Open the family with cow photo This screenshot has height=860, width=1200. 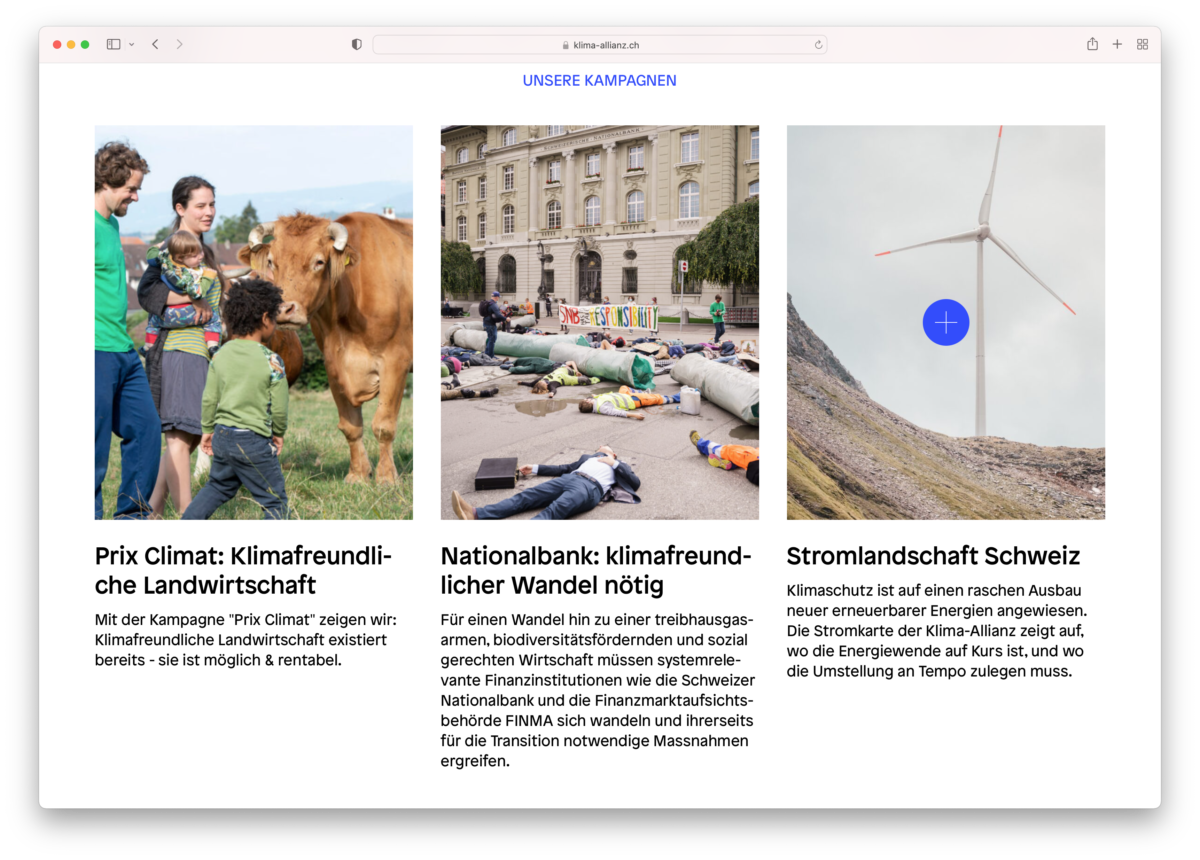click(253, 322)
